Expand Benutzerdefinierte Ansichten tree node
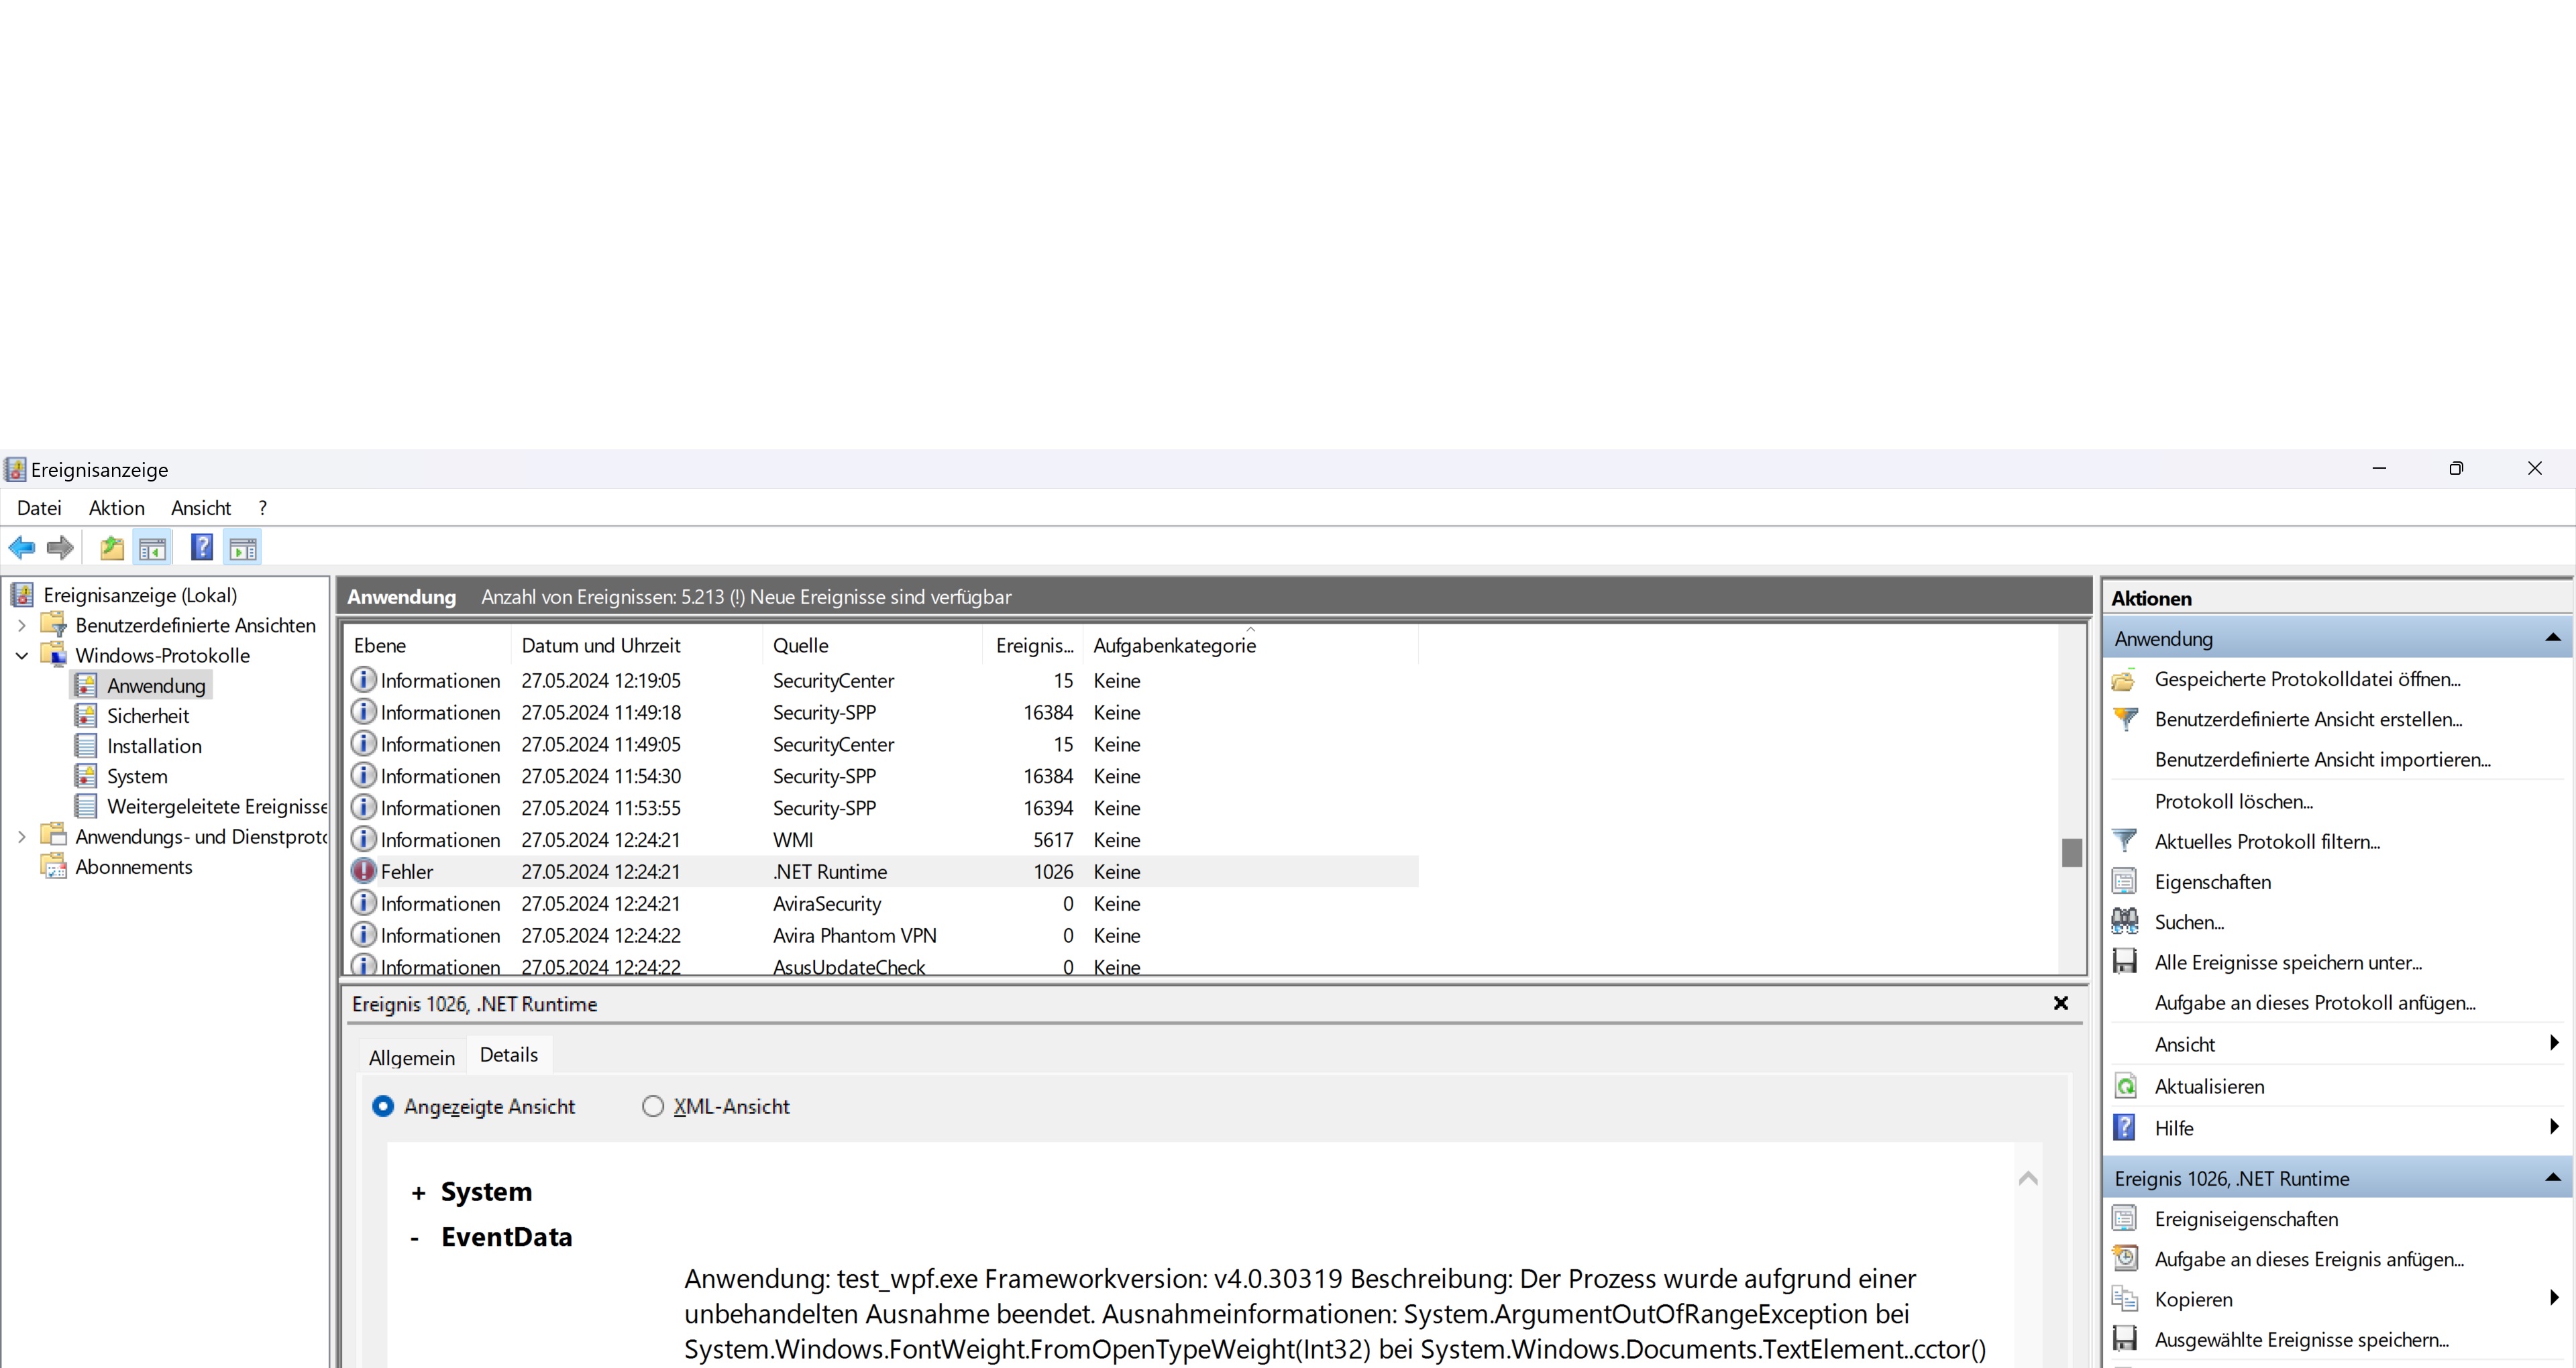This screenshot has width=2576, height=1368. (x=22, y=626)
